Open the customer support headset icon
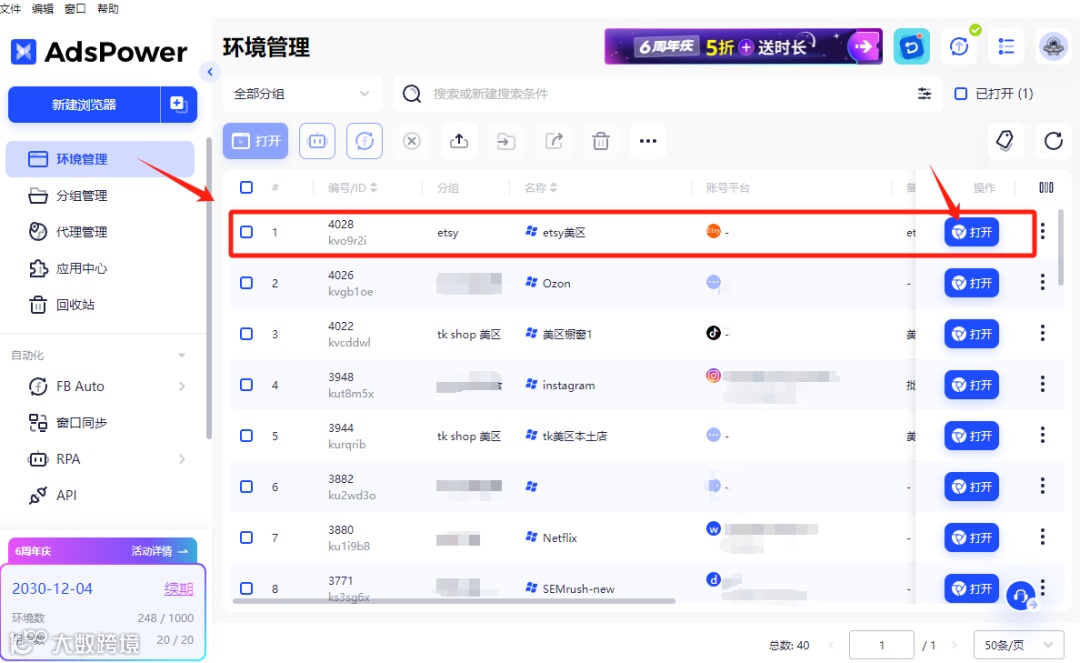The width and height of the screenshot is (1080, 663). 1021,596
